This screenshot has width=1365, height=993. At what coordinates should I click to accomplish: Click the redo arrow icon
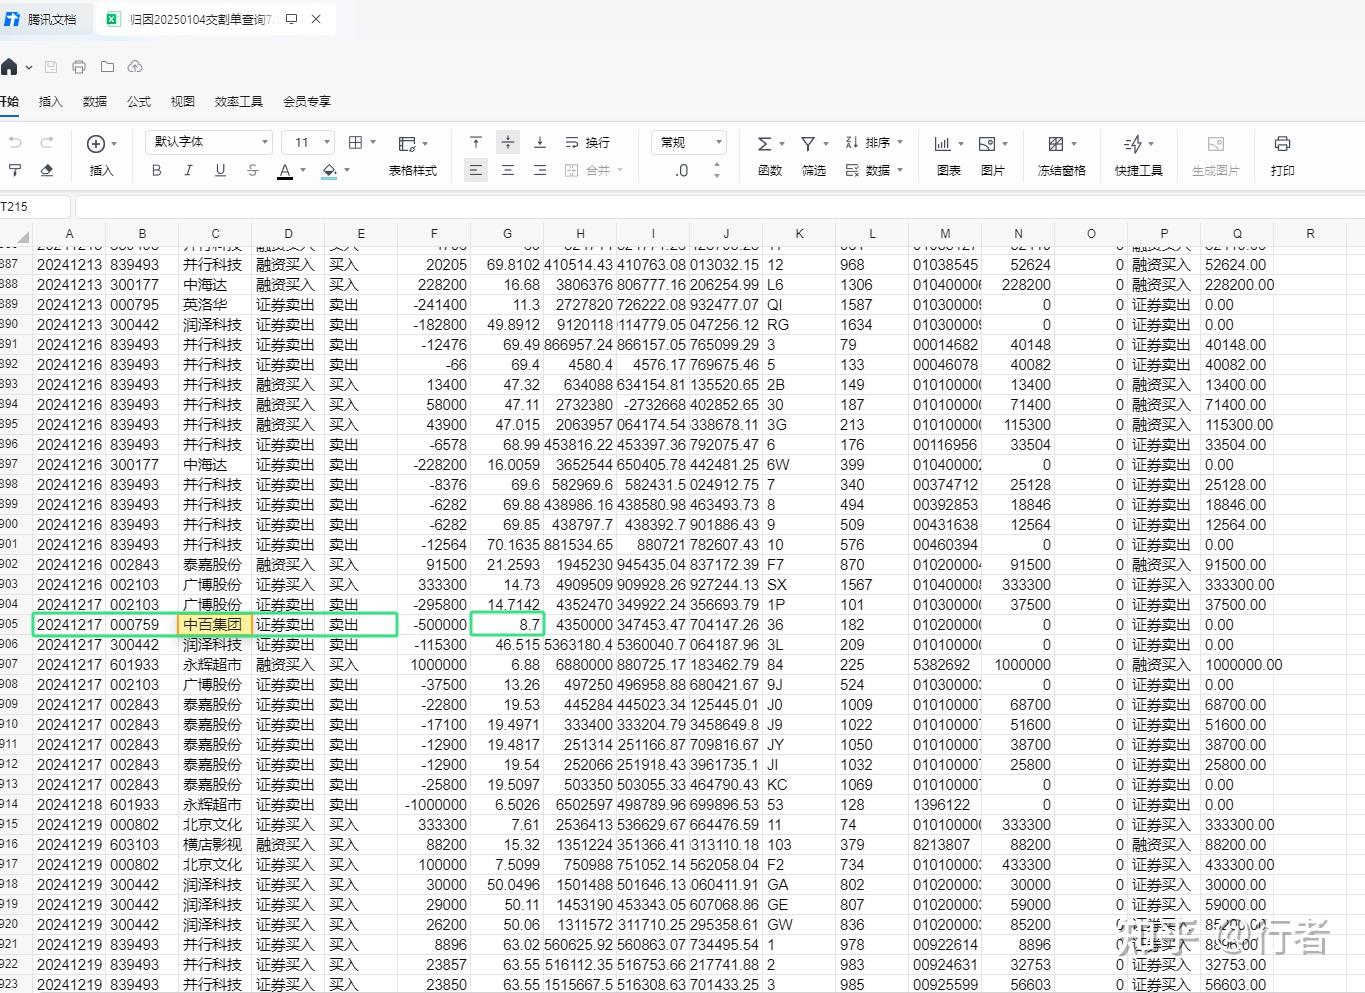[x=46, y=143]
